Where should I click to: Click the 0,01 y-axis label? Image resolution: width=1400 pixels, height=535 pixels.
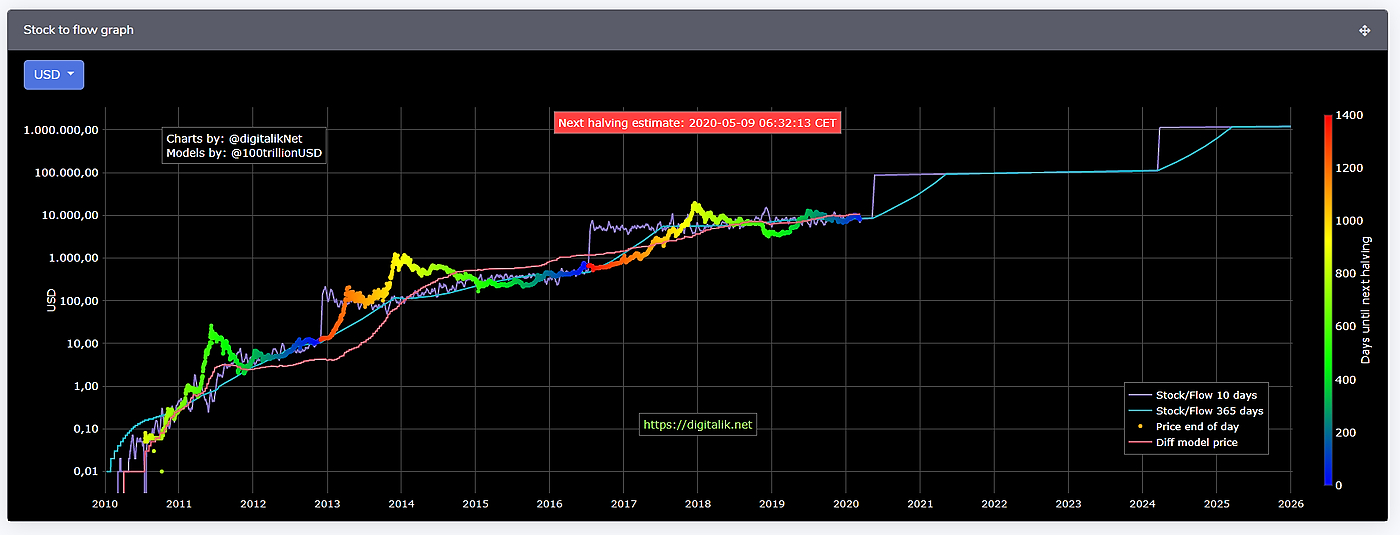pyautogui.click(x=85, y=471)
